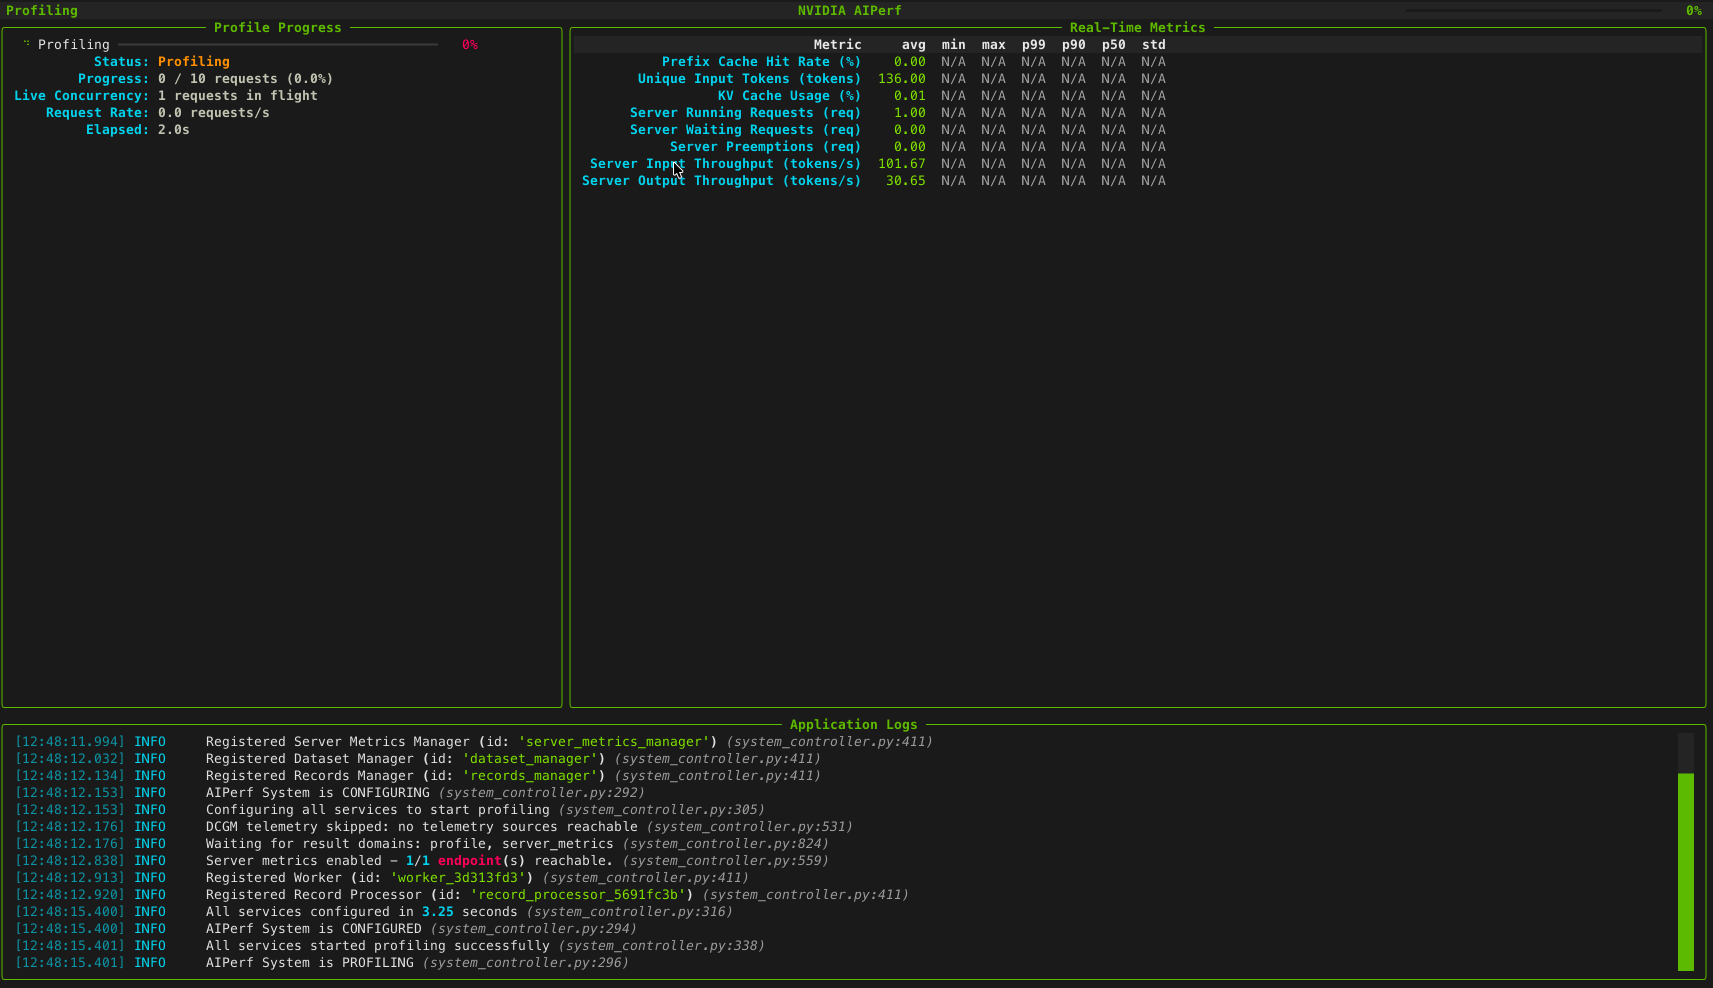Click the "p99" column header
Viewport: 1713px width, 988px height.
1034,45
